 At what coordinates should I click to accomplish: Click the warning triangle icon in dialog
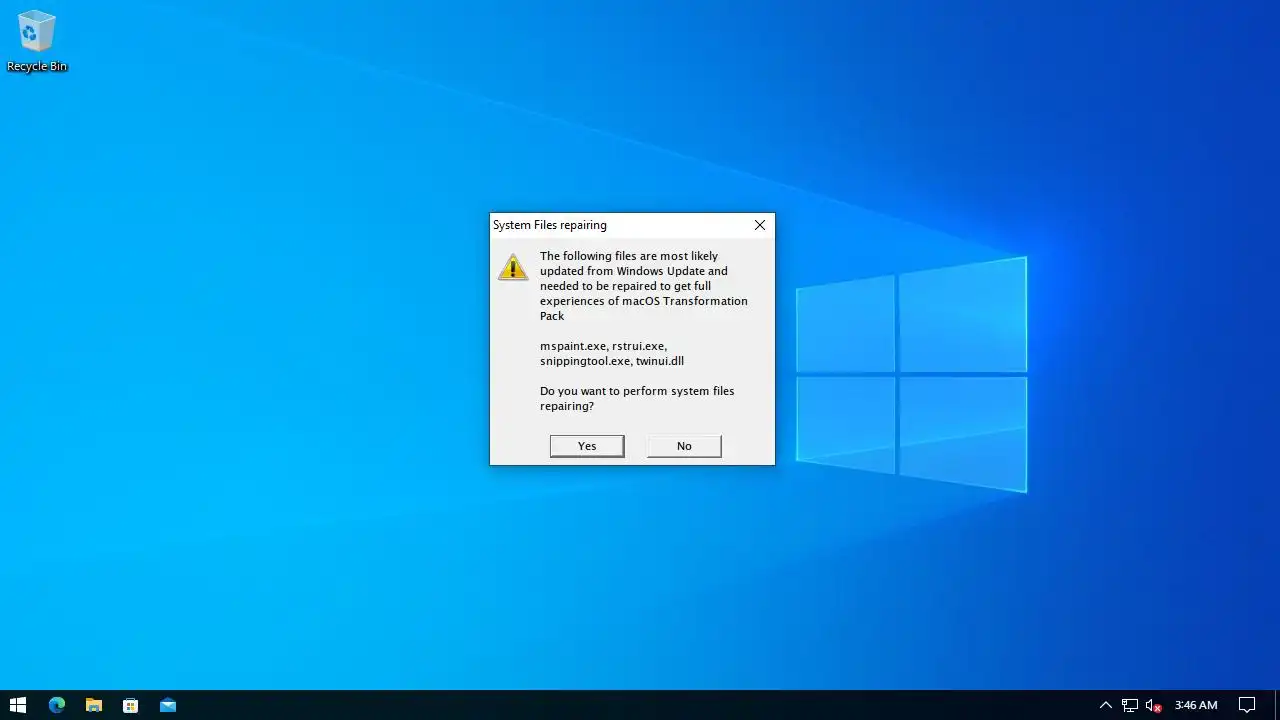coord(513,267)
